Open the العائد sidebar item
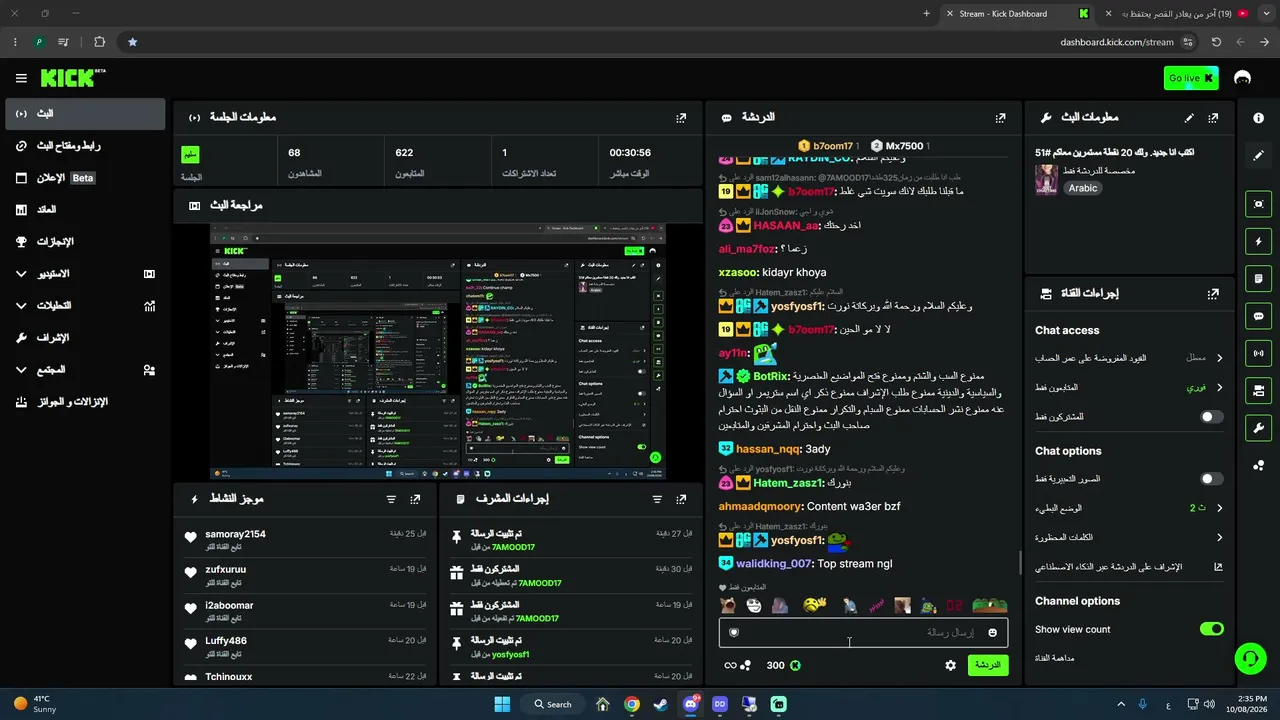The image size is (1280, 720). point(85,209)
